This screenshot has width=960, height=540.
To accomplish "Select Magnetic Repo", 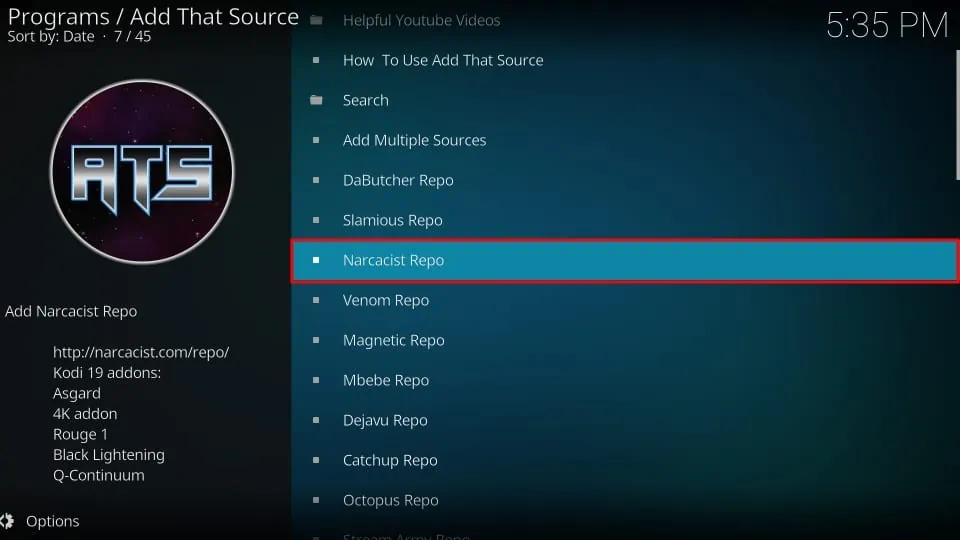I will [624, 340].
